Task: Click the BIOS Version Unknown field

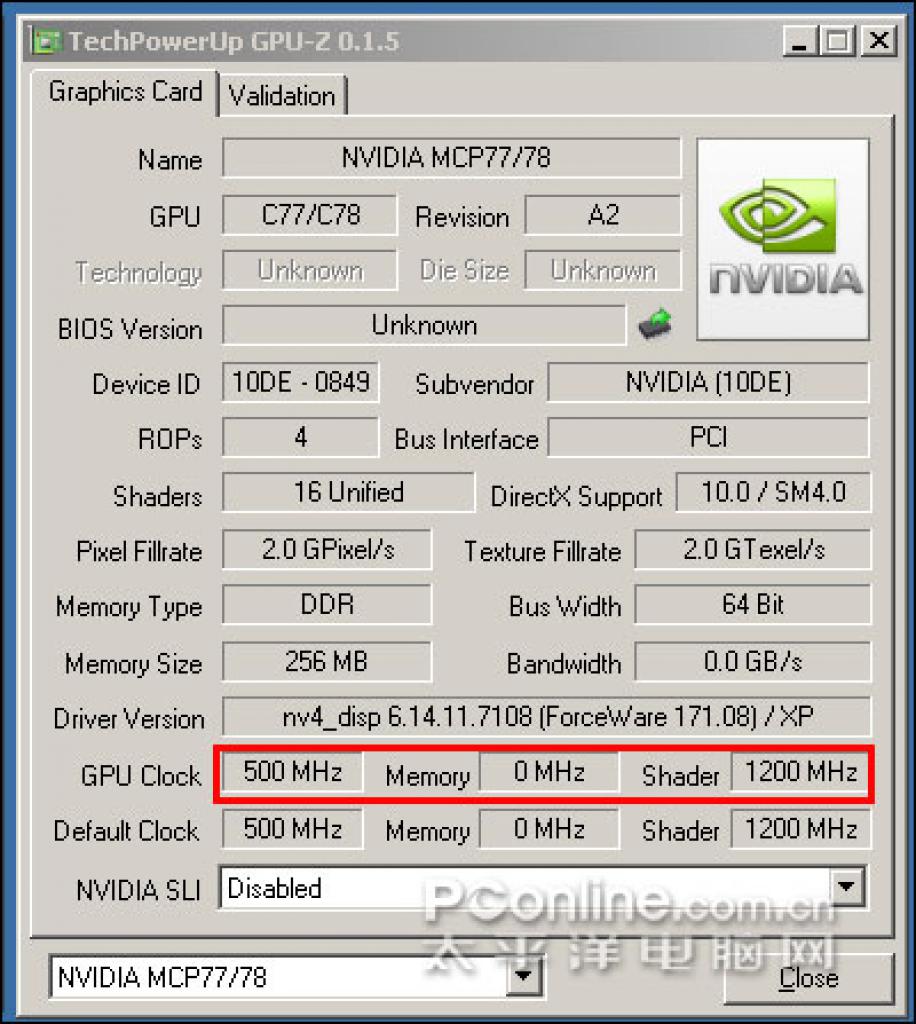Action: (424, 325)
